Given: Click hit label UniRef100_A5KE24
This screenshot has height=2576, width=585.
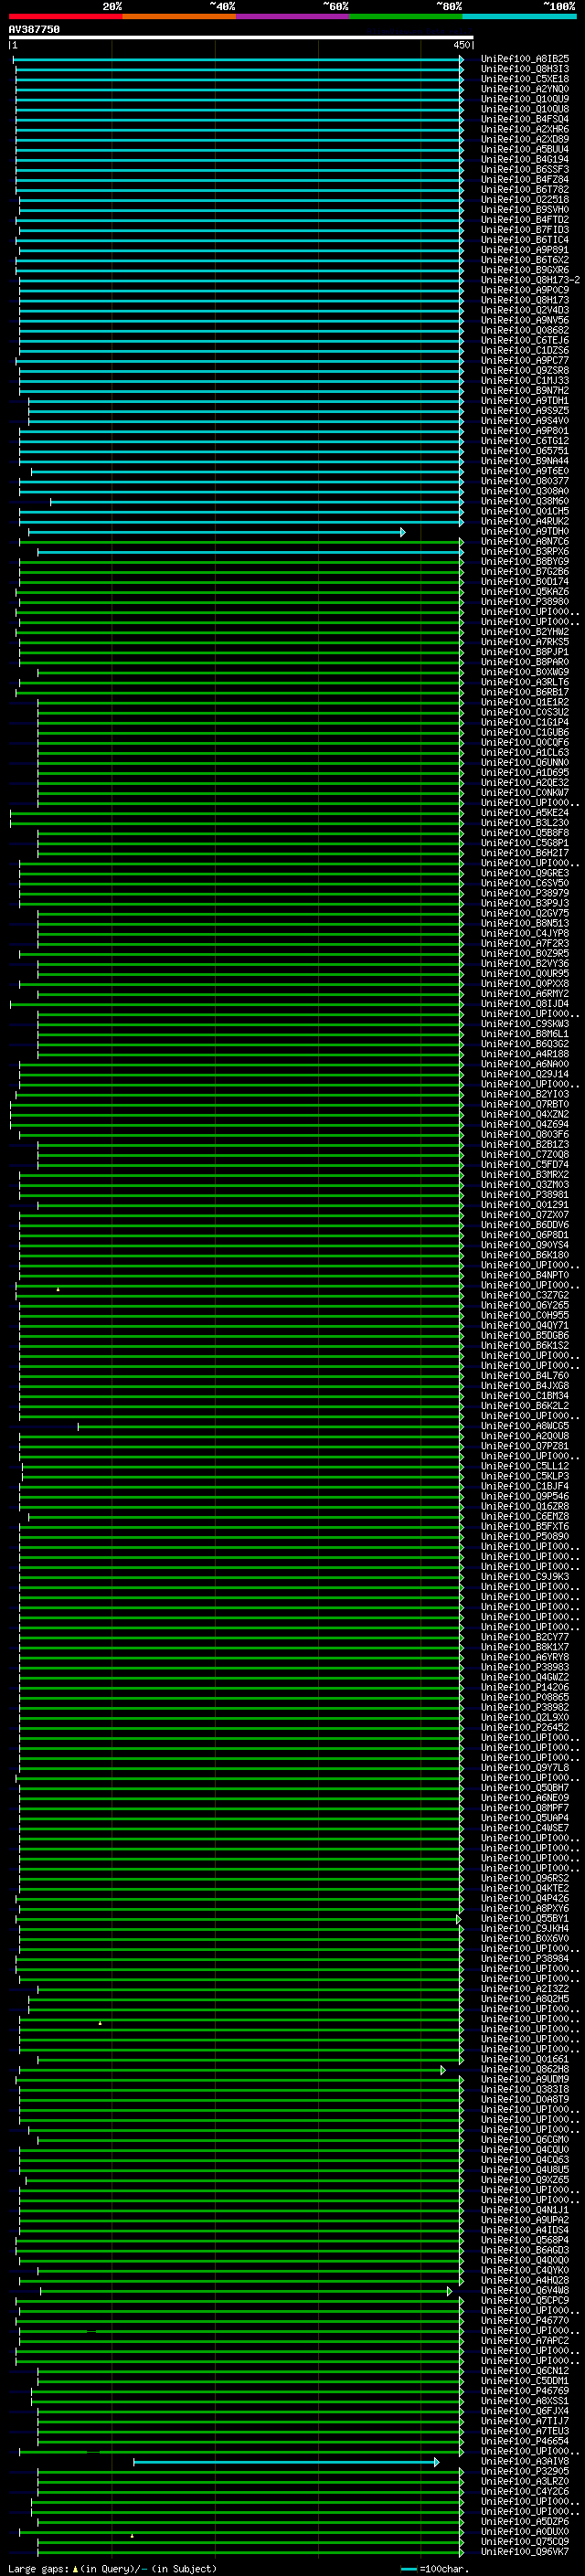Looking at the screenshot, I should point(525,813).
